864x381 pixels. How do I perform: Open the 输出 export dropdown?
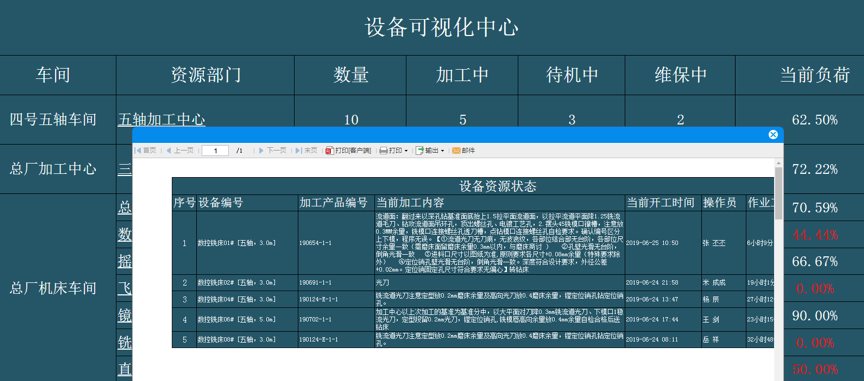430,150
